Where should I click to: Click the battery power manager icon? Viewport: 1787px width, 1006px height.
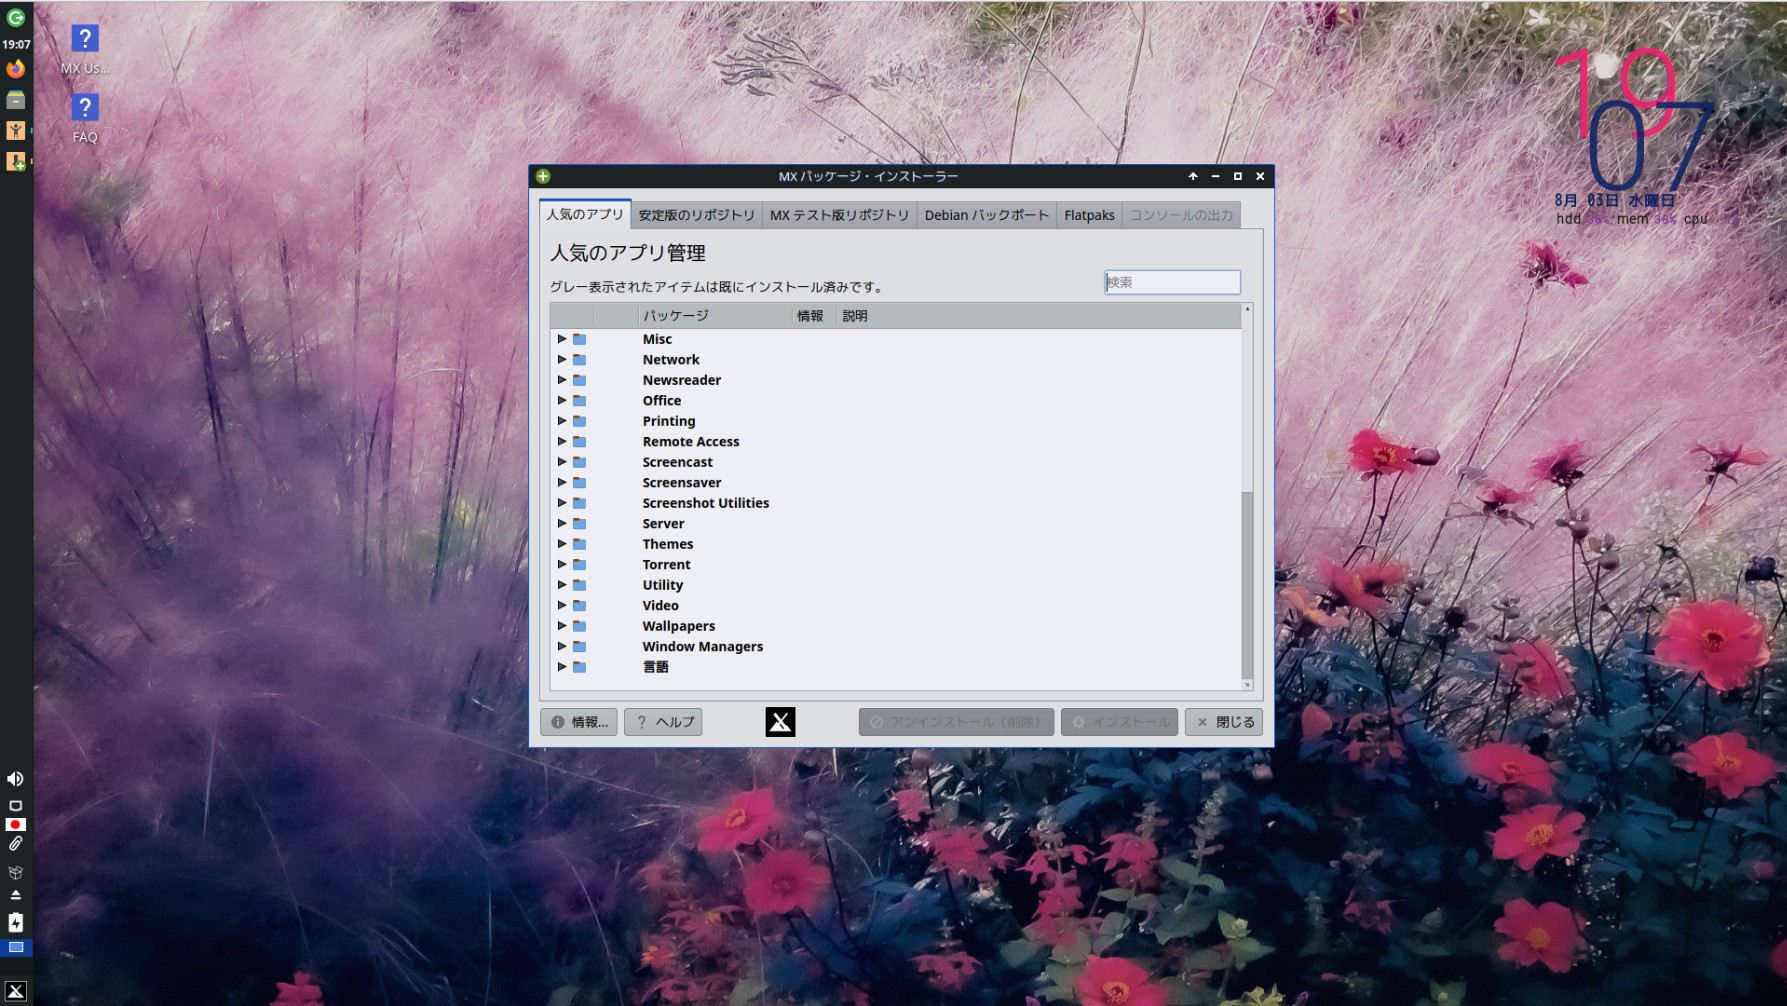tap(16, 922)
